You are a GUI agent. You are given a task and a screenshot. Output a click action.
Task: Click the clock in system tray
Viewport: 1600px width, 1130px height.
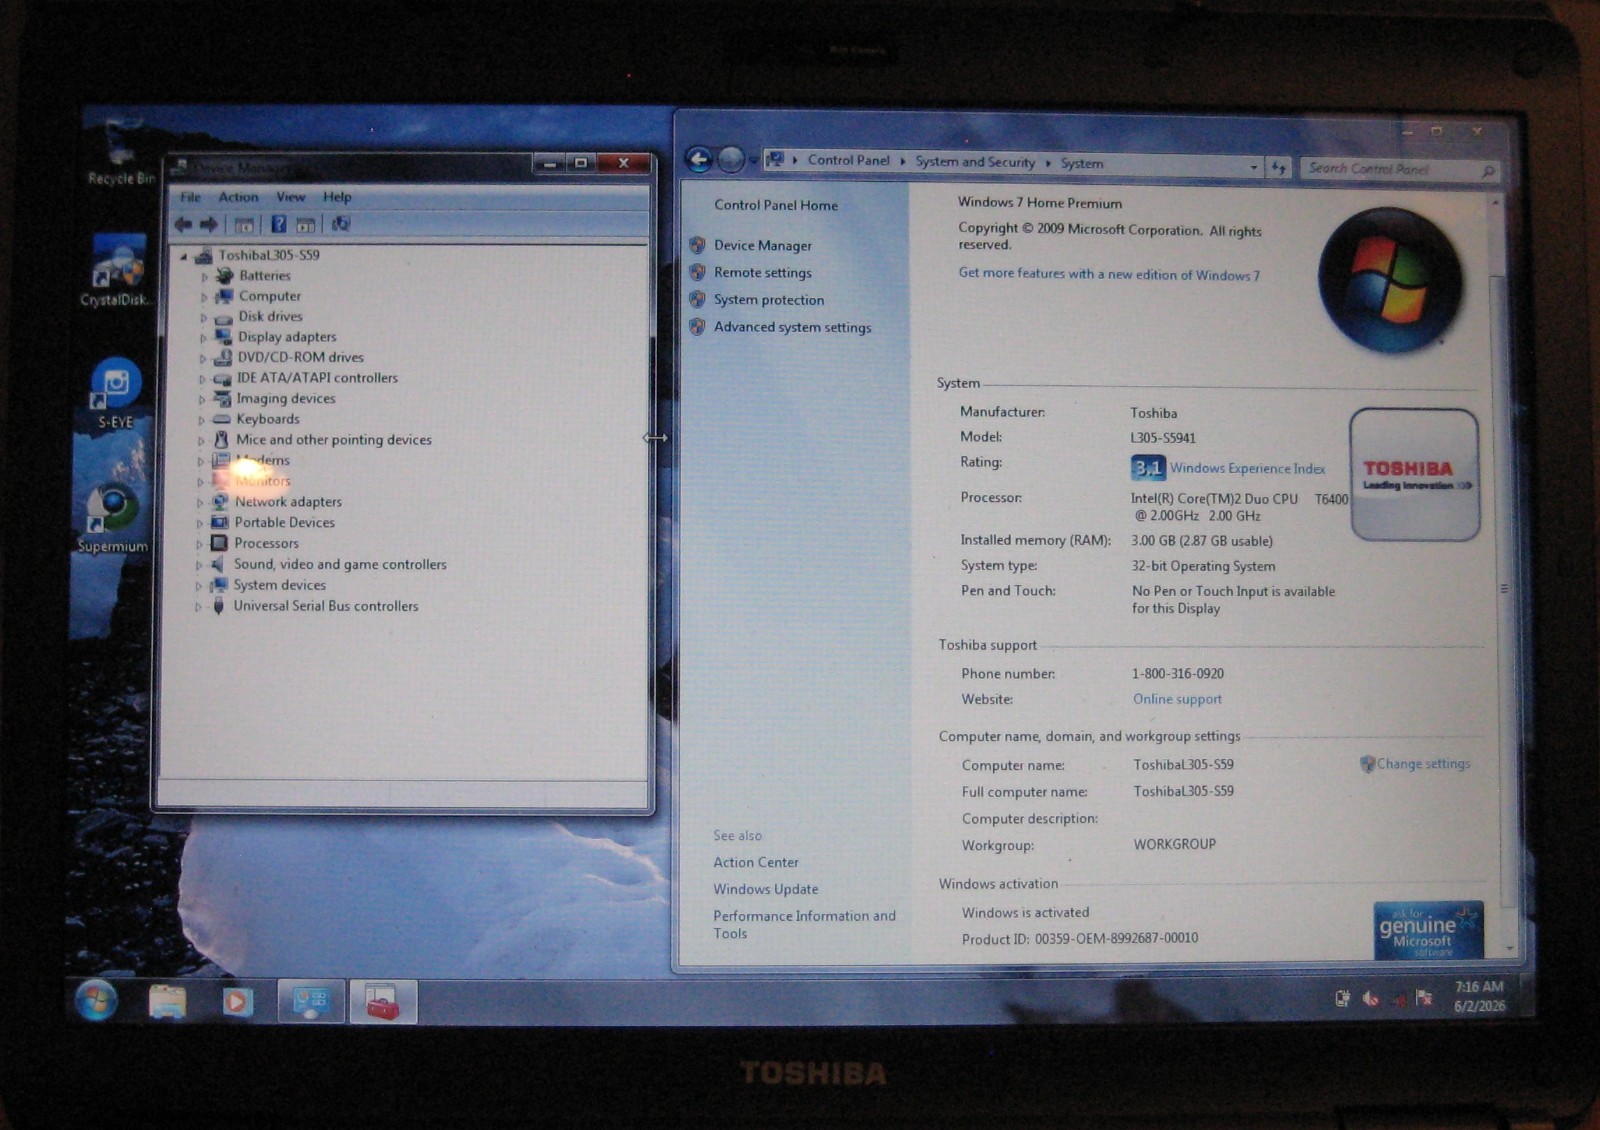(x=1479, y=996)
